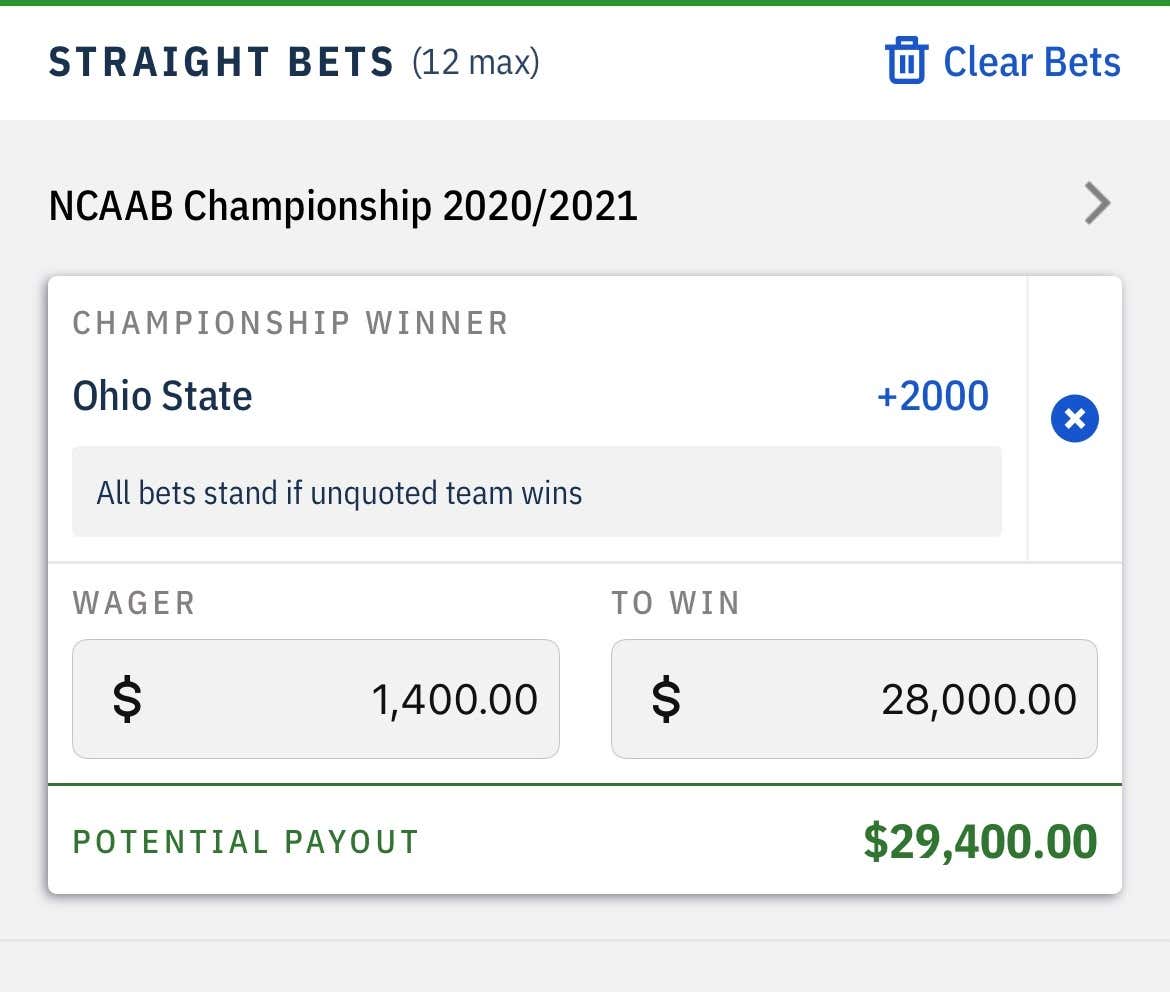The width and height of the screenshot is (1170, 992).
Task: Click the WAGER field label
Action: (134, 603)
